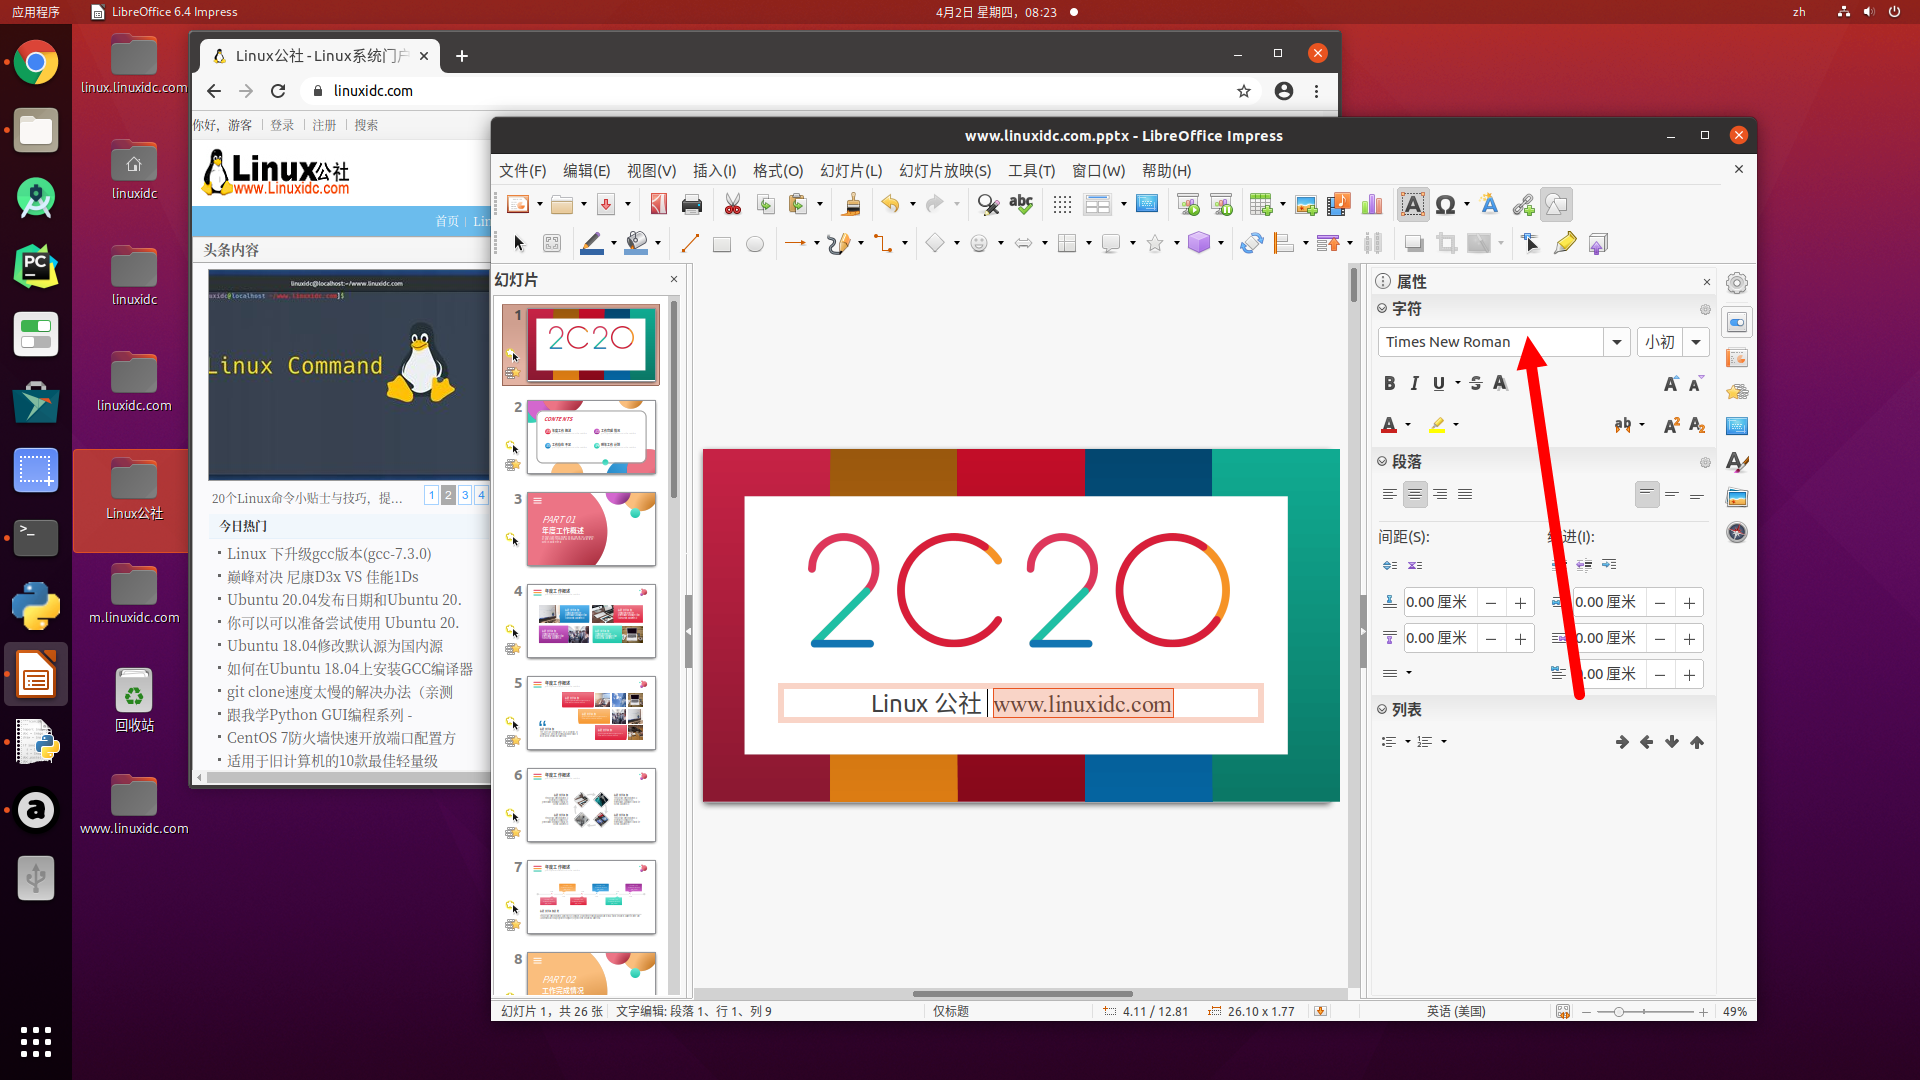The image size is (1920, 1080).
Task: Select the Rectangle drawing tool
Action: click(x=722, y=243)
